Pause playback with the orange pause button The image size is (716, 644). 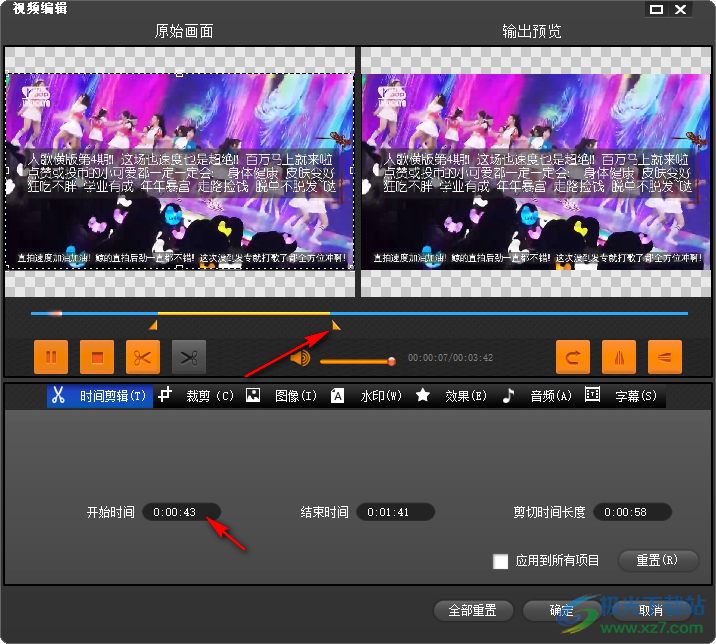click(x=51, y=357)
